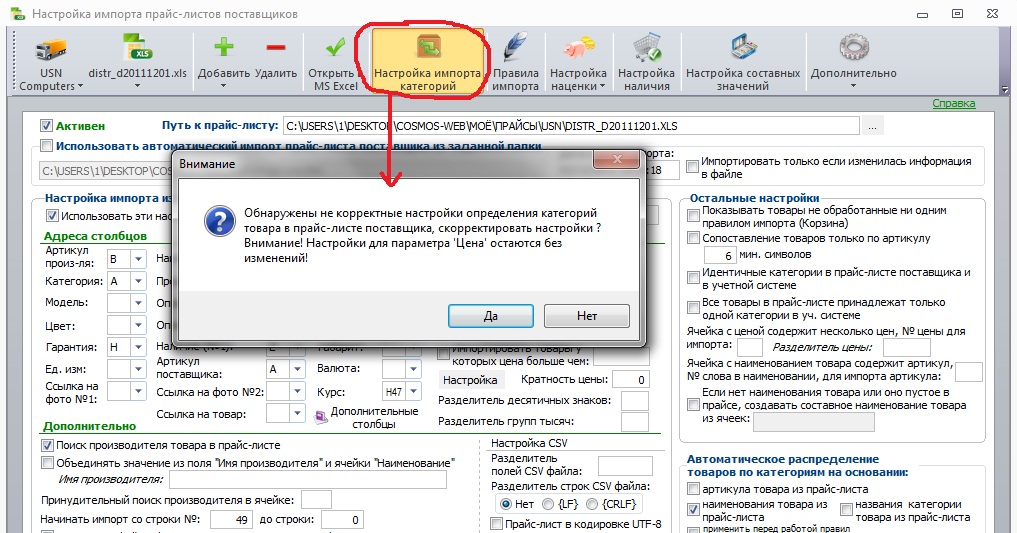
Task: Open the Справка link
Action: coord(953,103)
